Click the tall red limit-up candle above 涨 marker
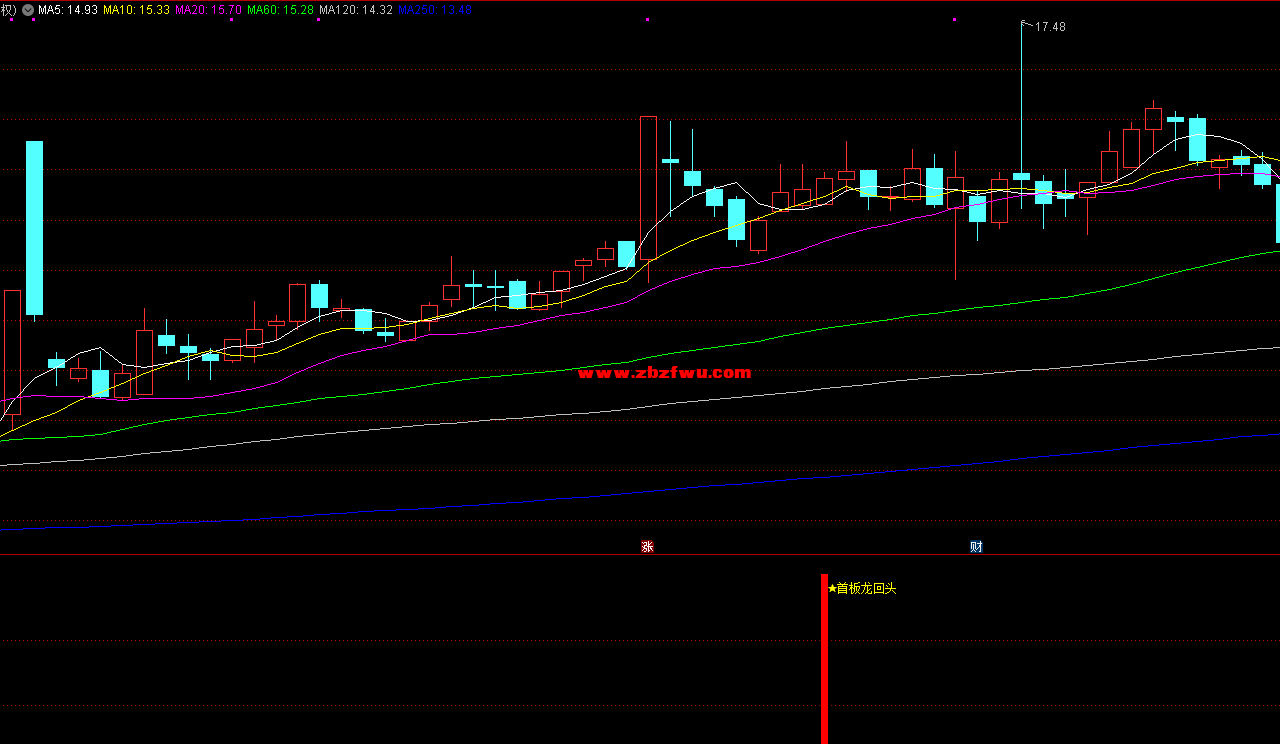 pos(648,188)
